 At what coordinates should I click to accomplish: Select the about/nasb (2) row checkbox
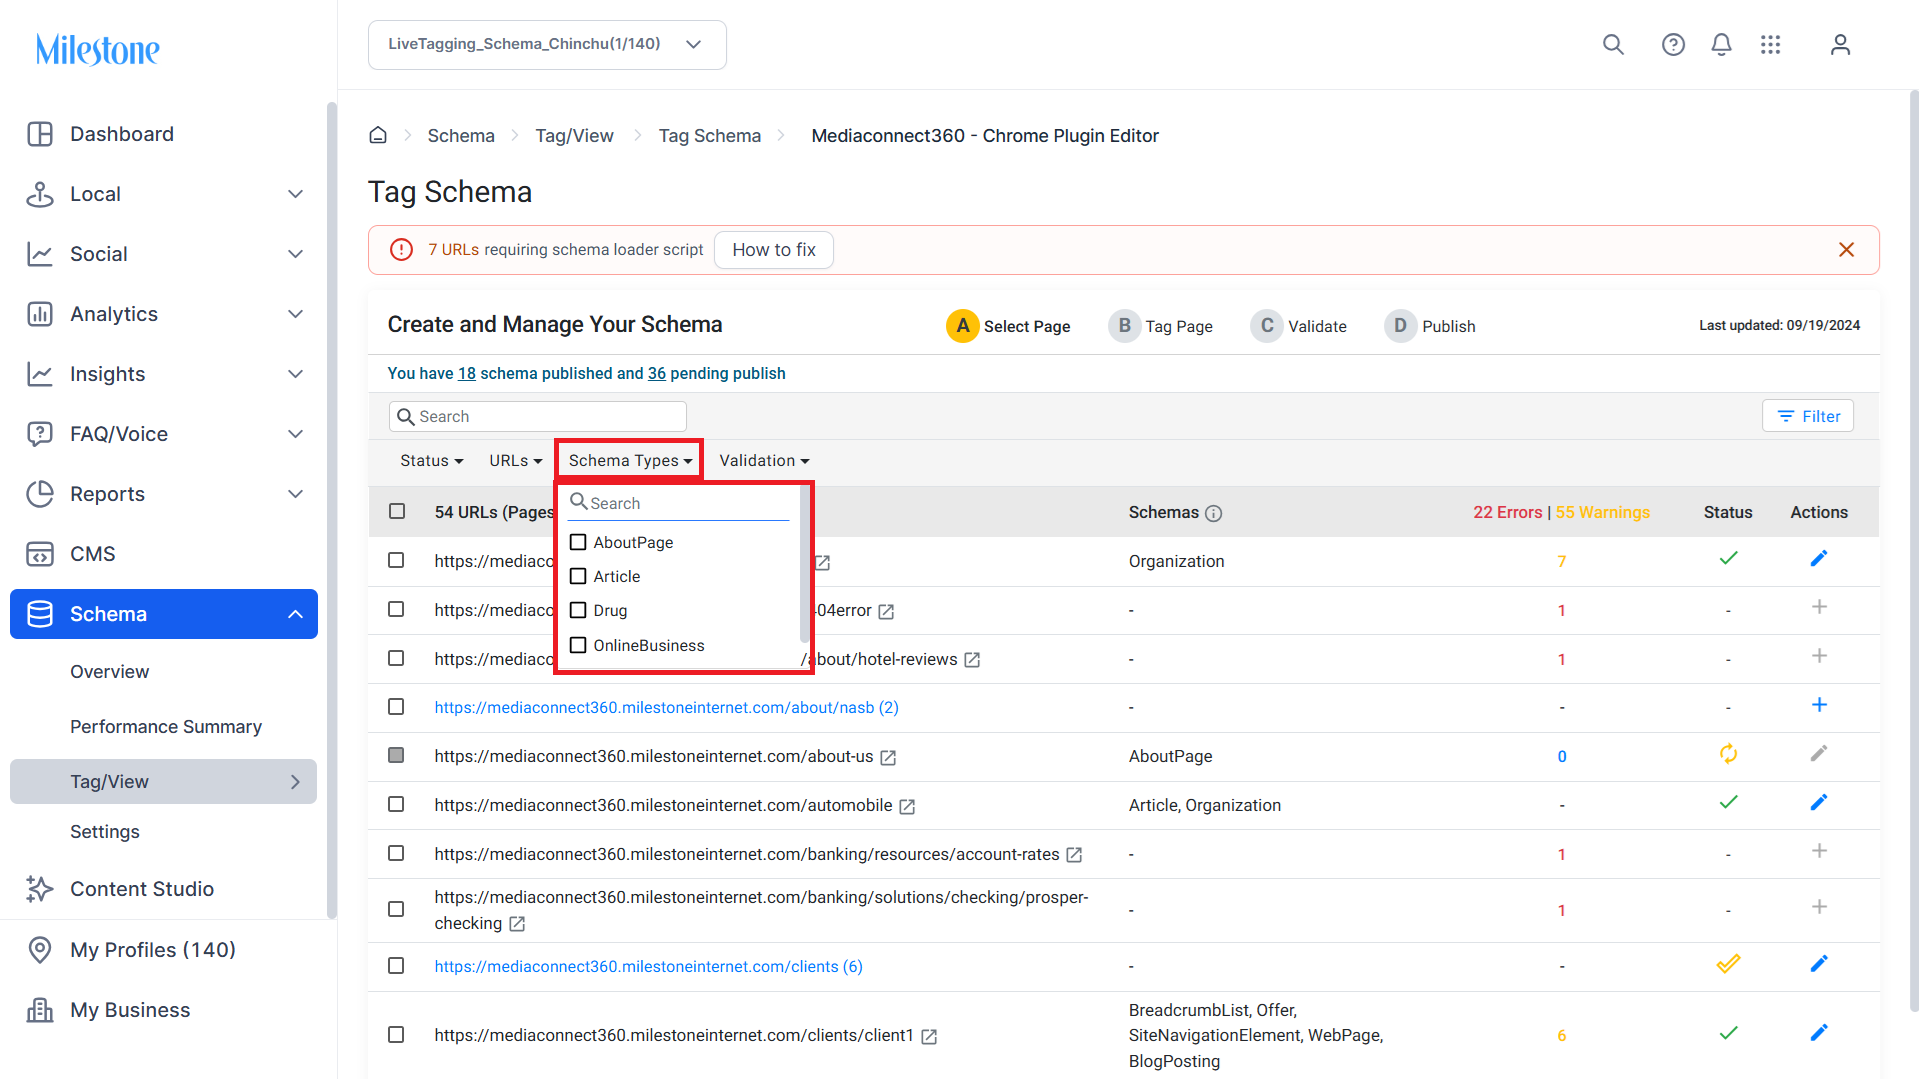coord(396,707)
